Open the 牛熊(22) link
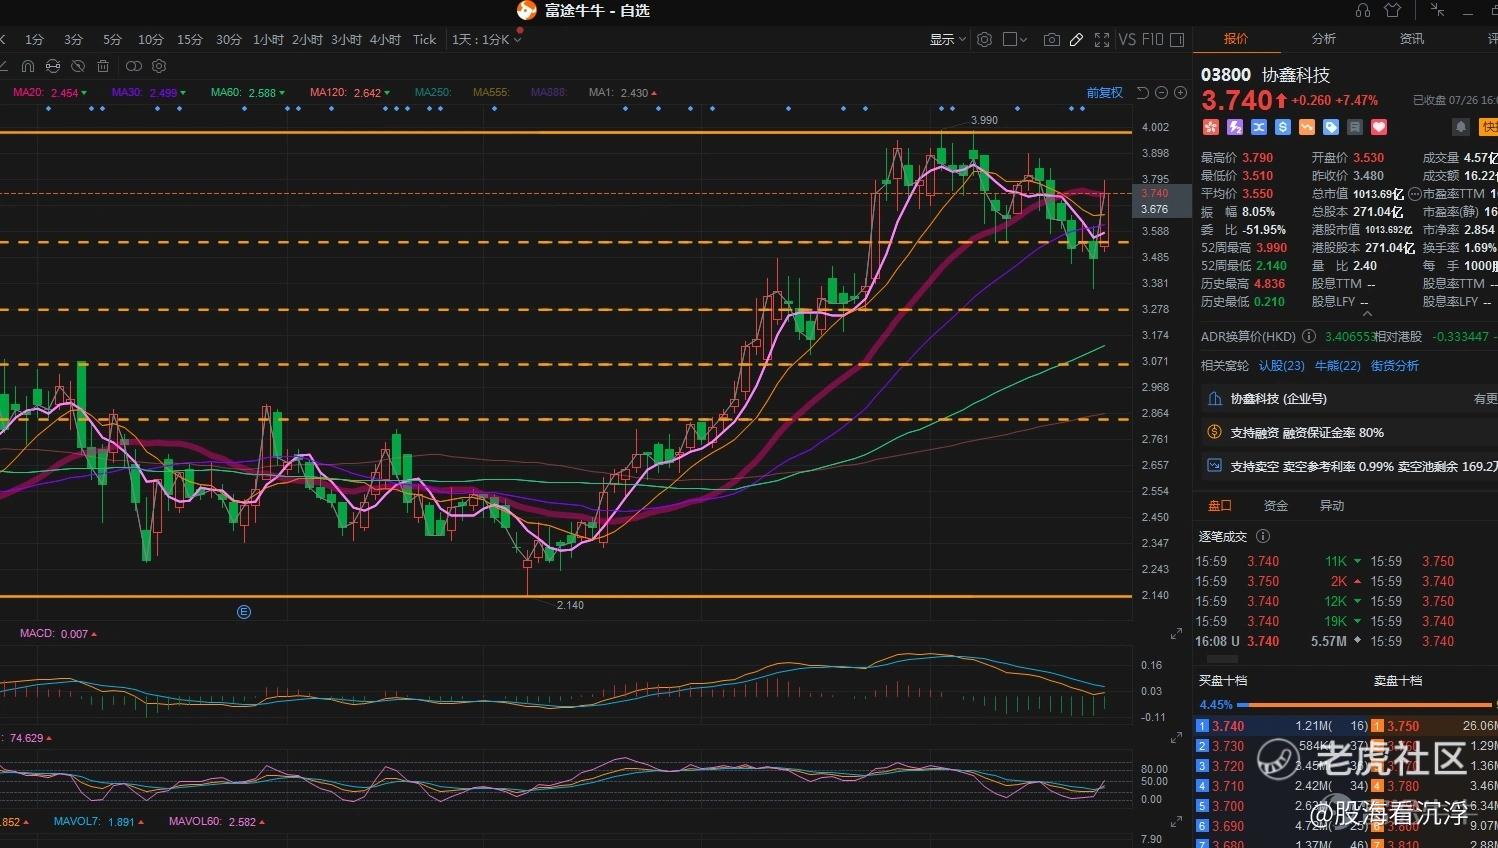The width and height of the screenshot is (1498, 848). (1338, 366)
